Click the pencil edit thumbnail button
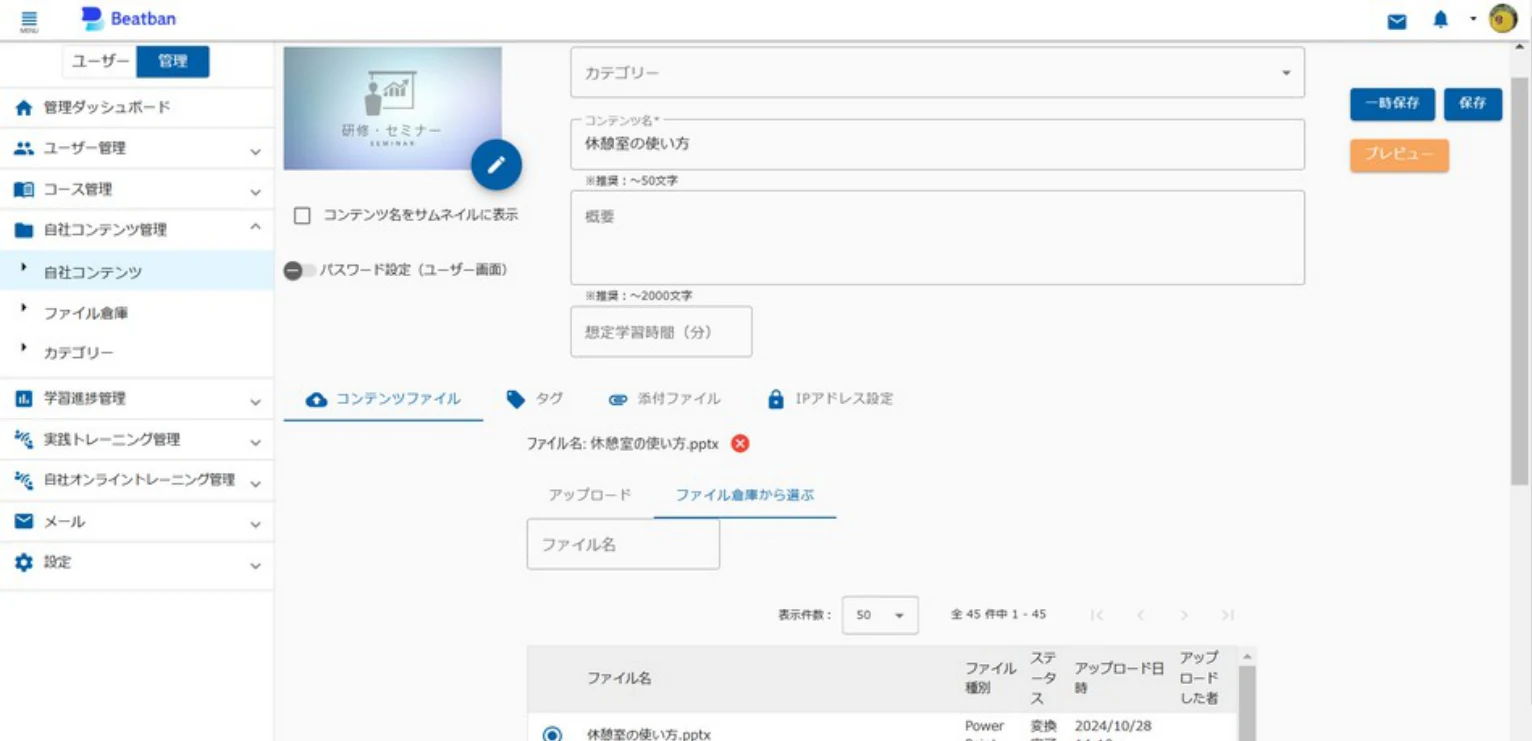 496,165
